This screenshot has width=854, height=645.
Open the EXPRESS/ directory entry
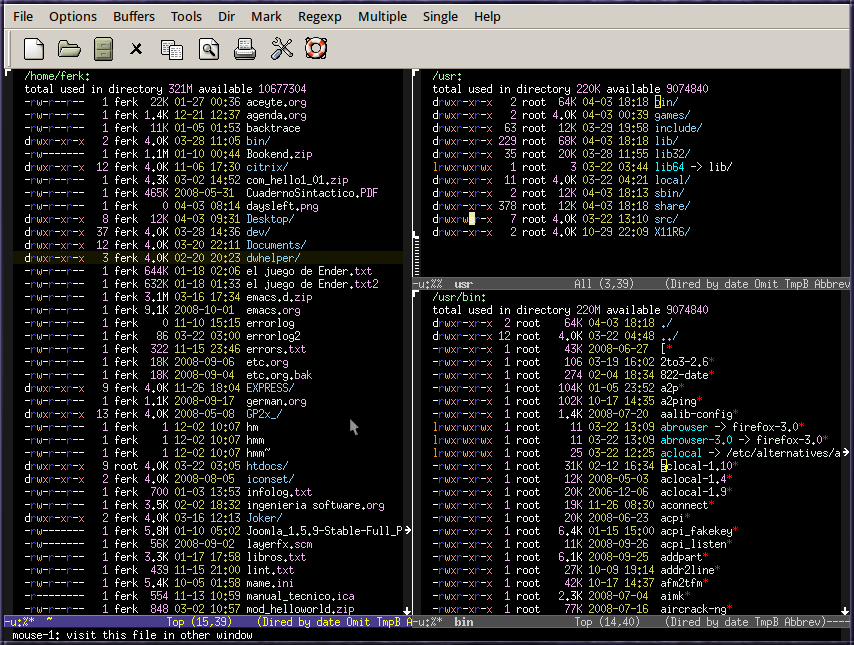click(270, 388)
